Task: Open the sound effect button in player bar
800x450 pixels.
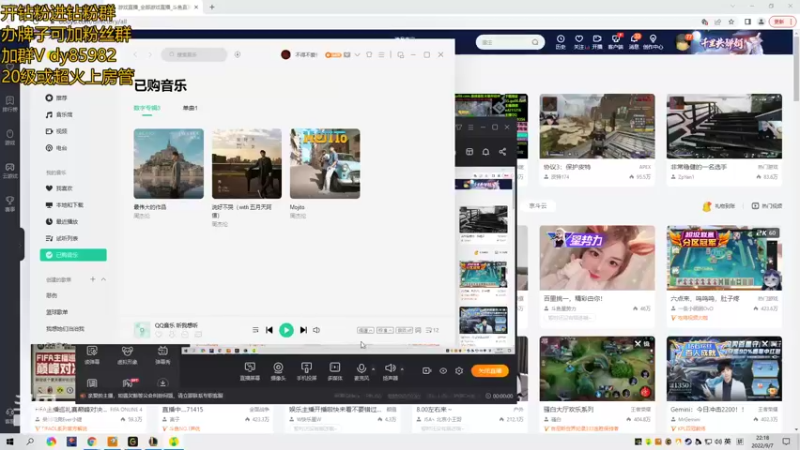Action: point(404,331)
